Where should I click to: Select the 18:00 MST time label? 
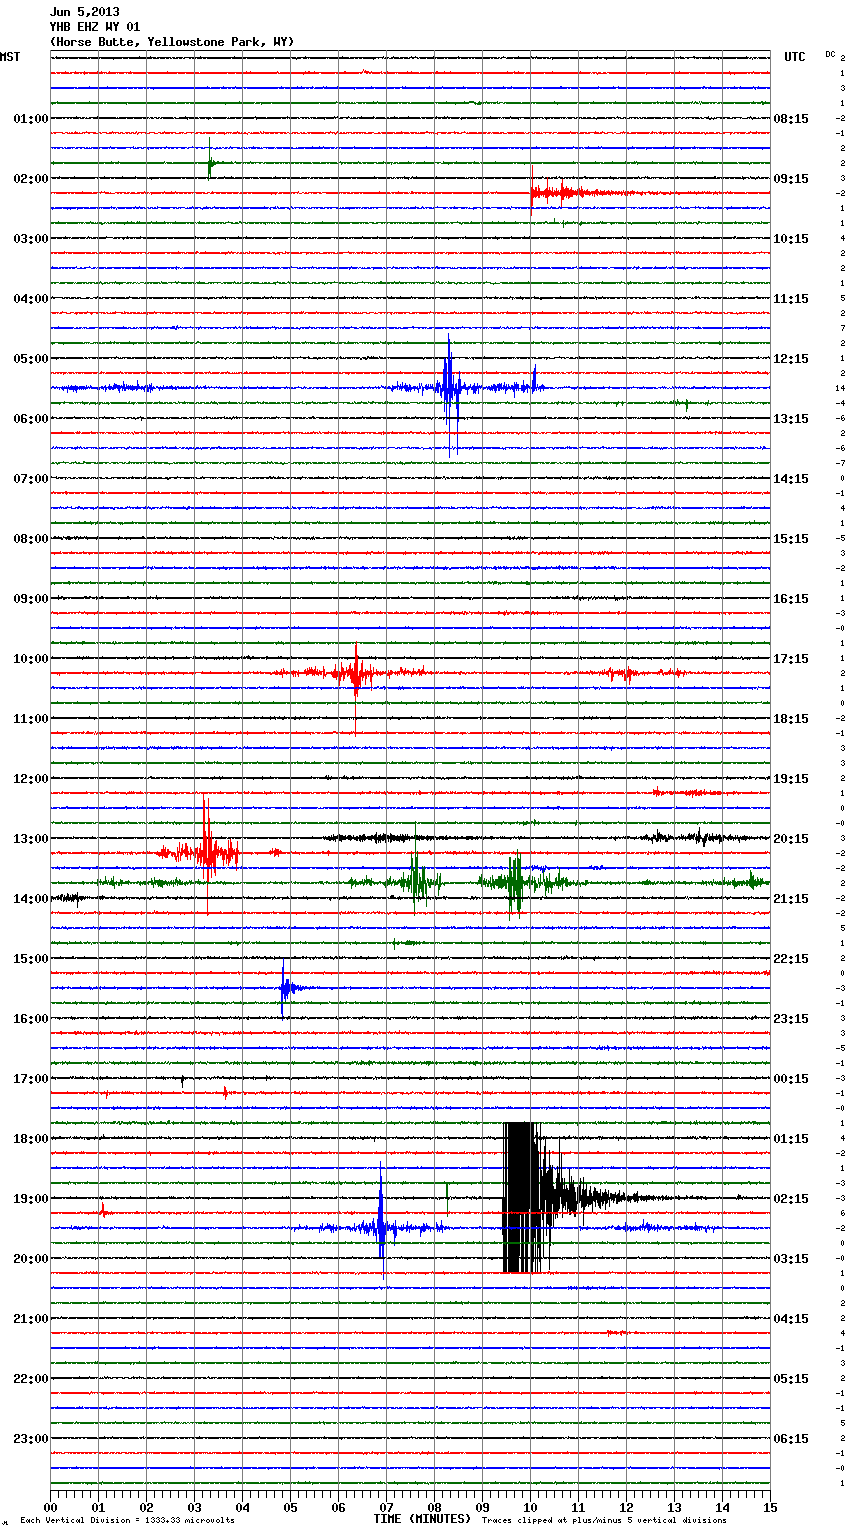point(31,1139)
